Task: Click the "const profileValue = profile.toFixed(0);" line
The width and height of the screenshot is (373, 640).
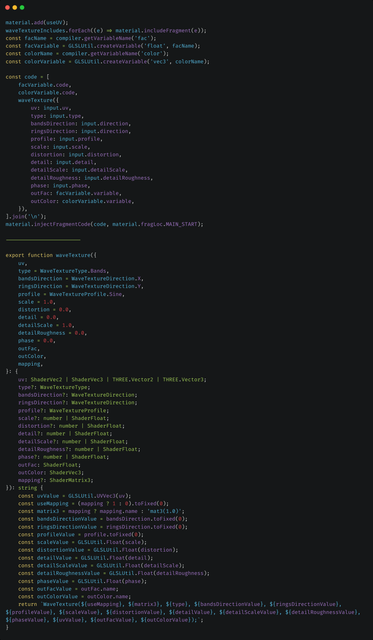Action: [x=81, y=535]
